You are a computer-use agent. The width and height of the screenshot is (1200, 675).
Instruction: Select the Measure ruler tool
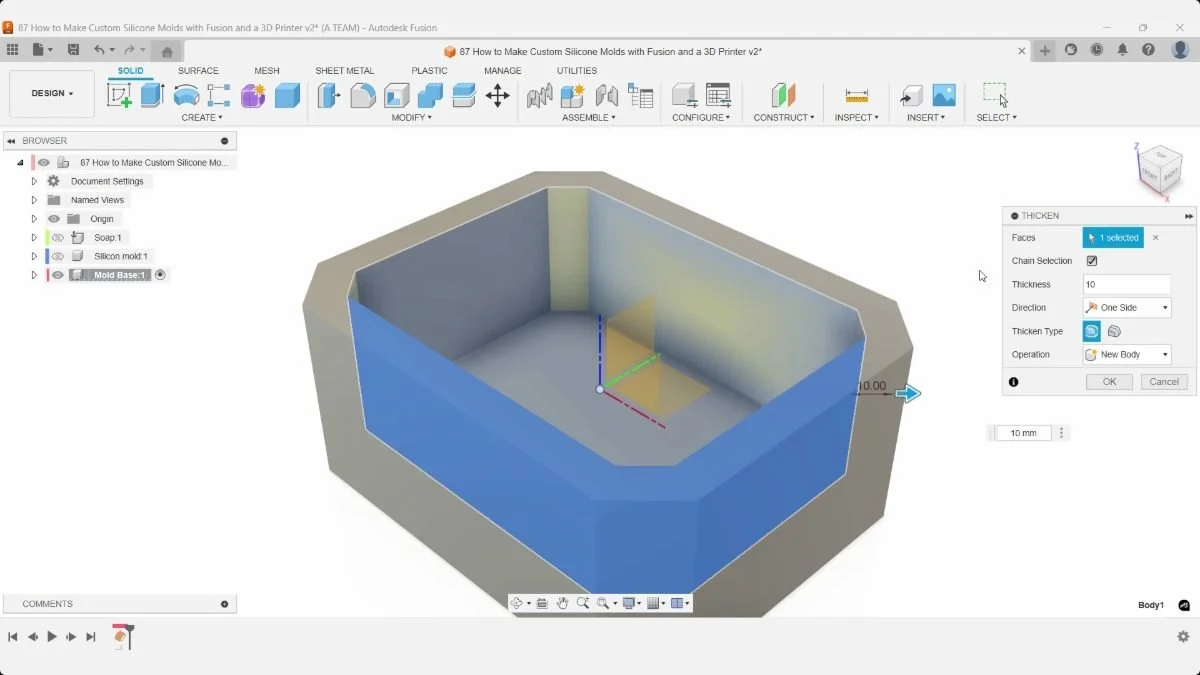click(x=857, y=95)
